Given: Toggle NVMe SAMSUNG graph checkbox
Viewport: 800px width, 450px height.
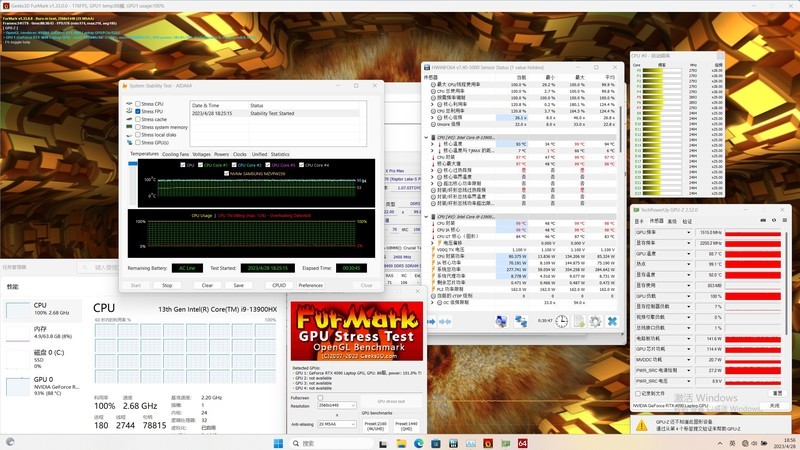Looking at the screenshot, I should tap(227, 173).
